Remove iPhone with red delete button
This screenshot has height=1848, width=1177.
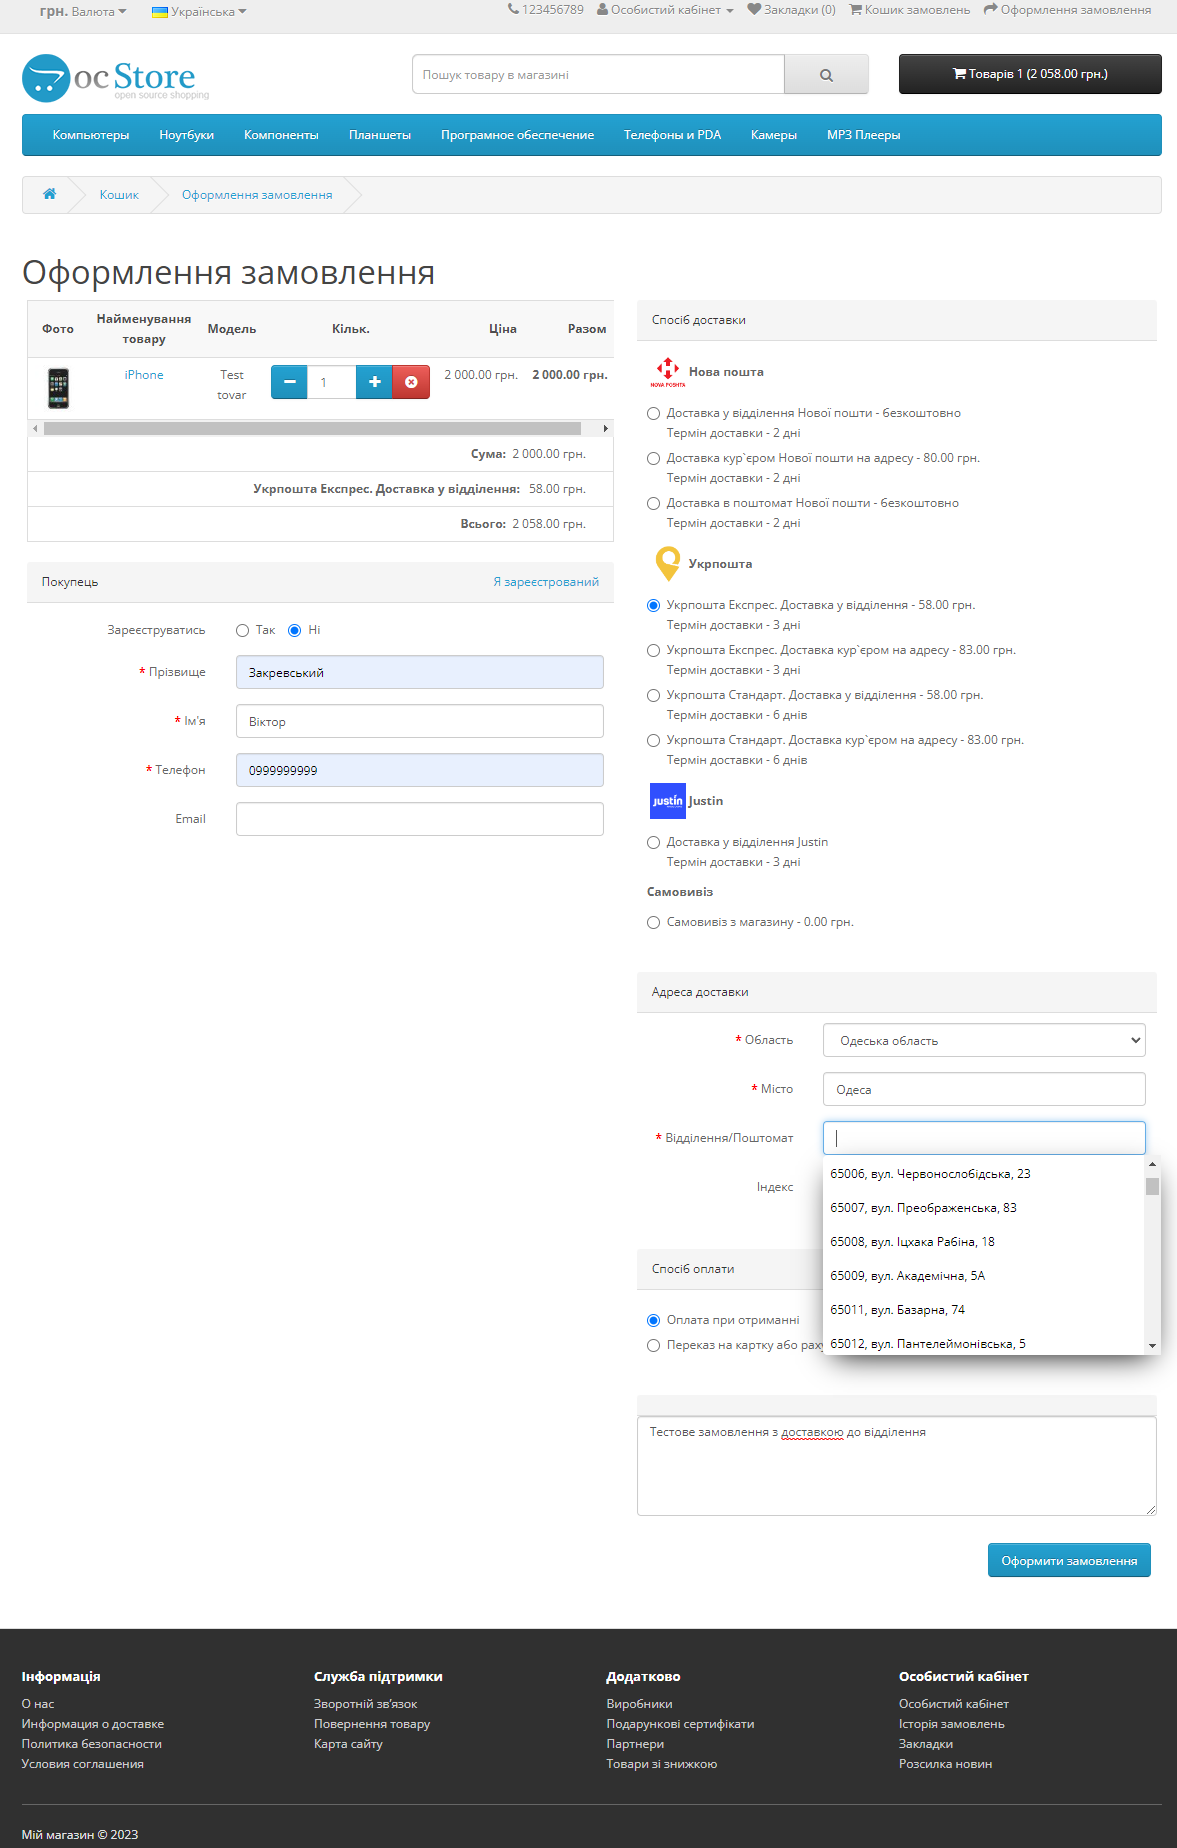pos(411,382)
